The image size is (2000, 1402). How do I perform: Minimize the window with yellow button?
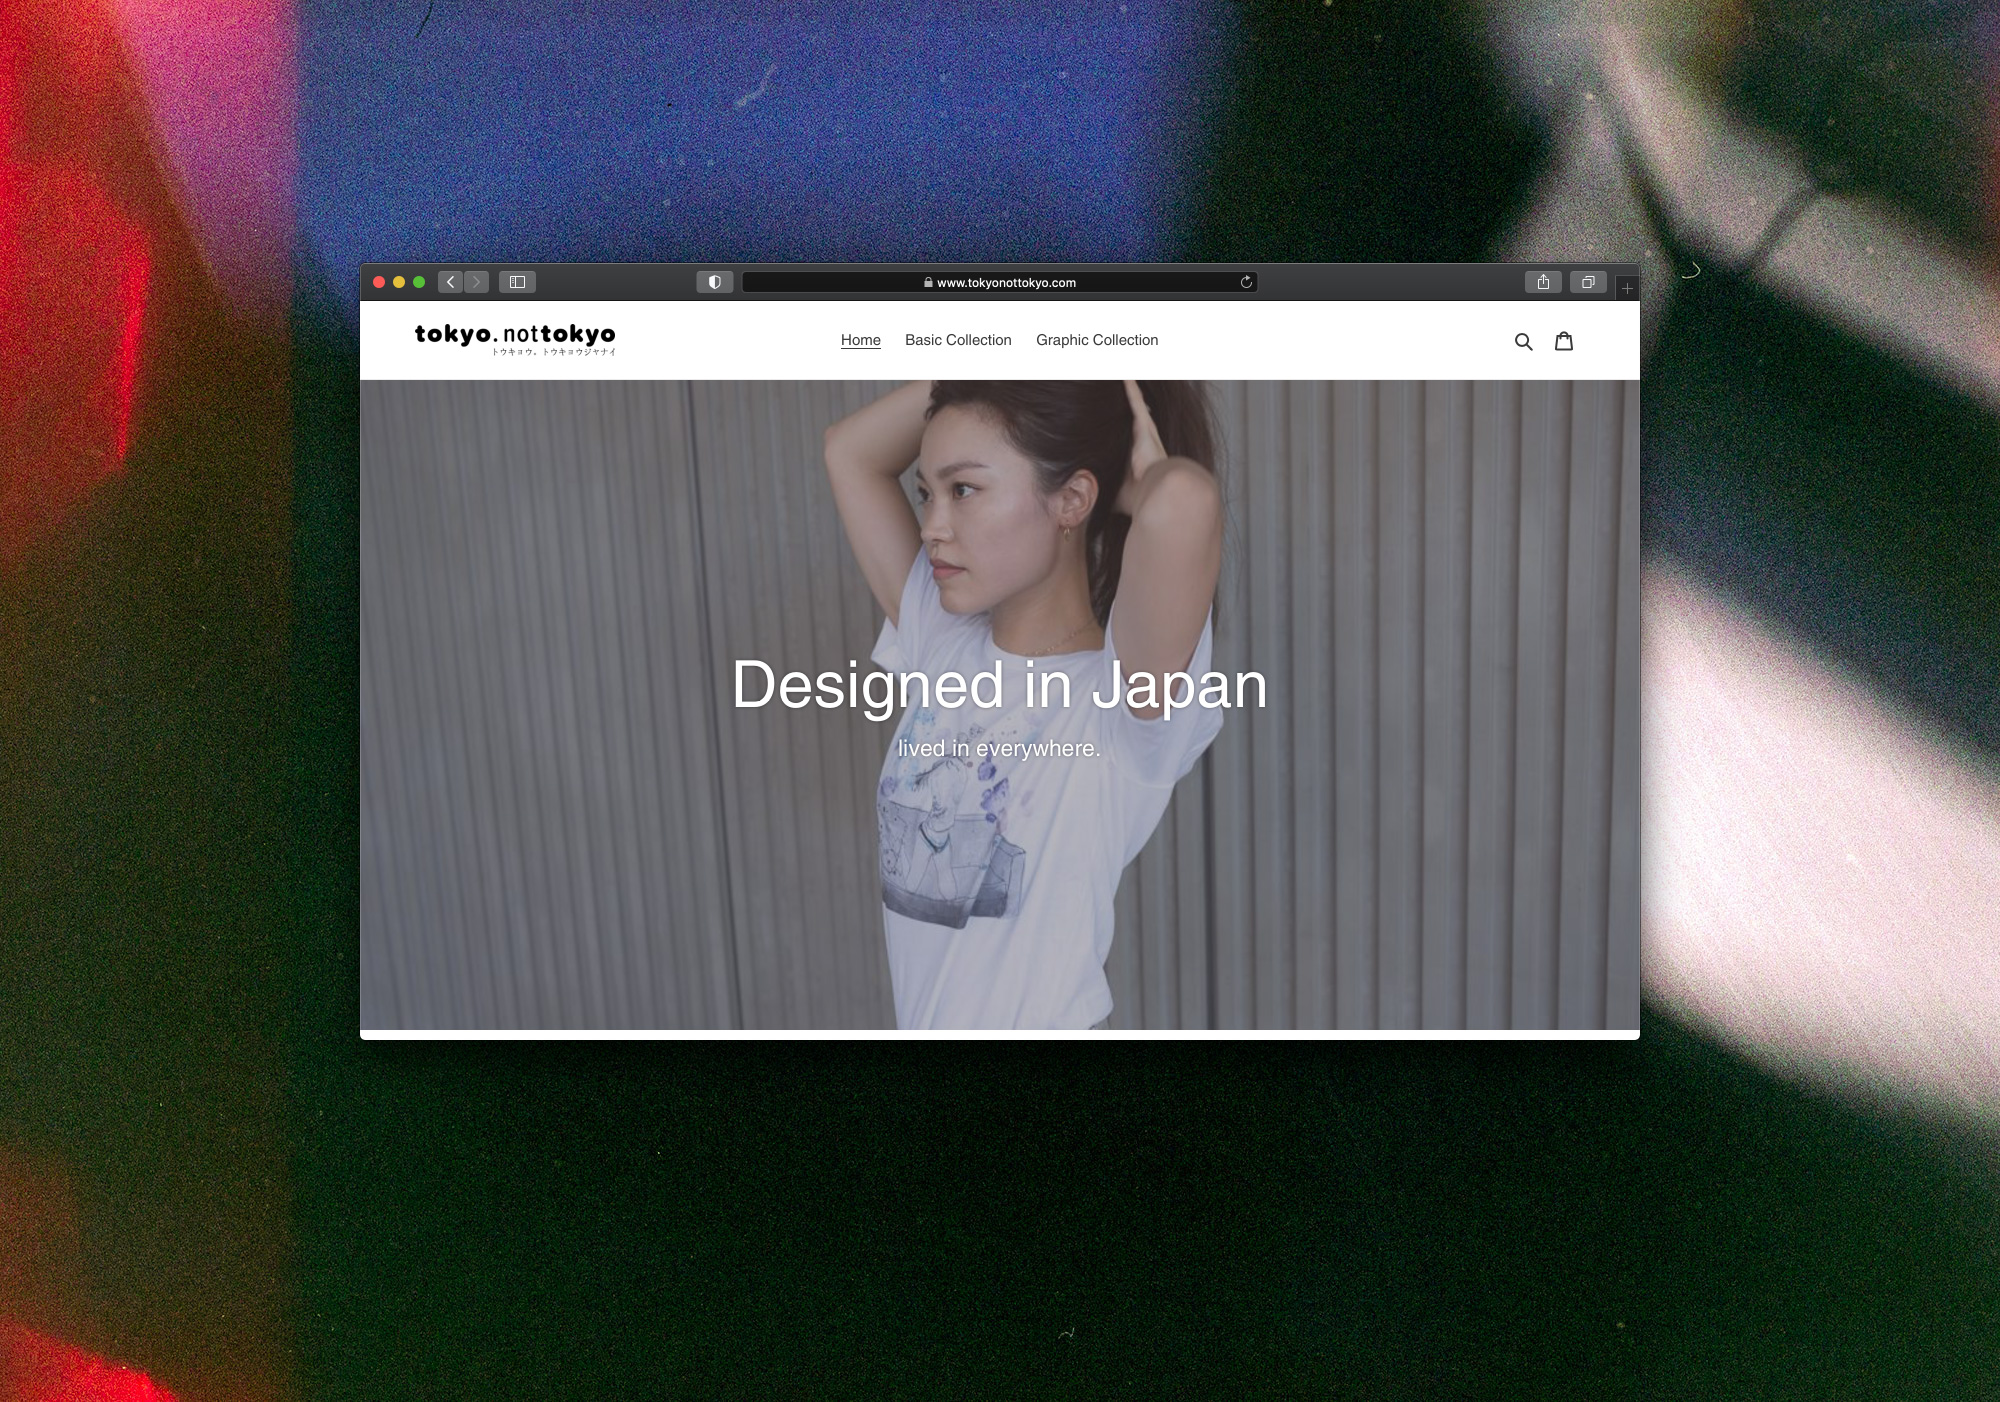coord(399,282)
